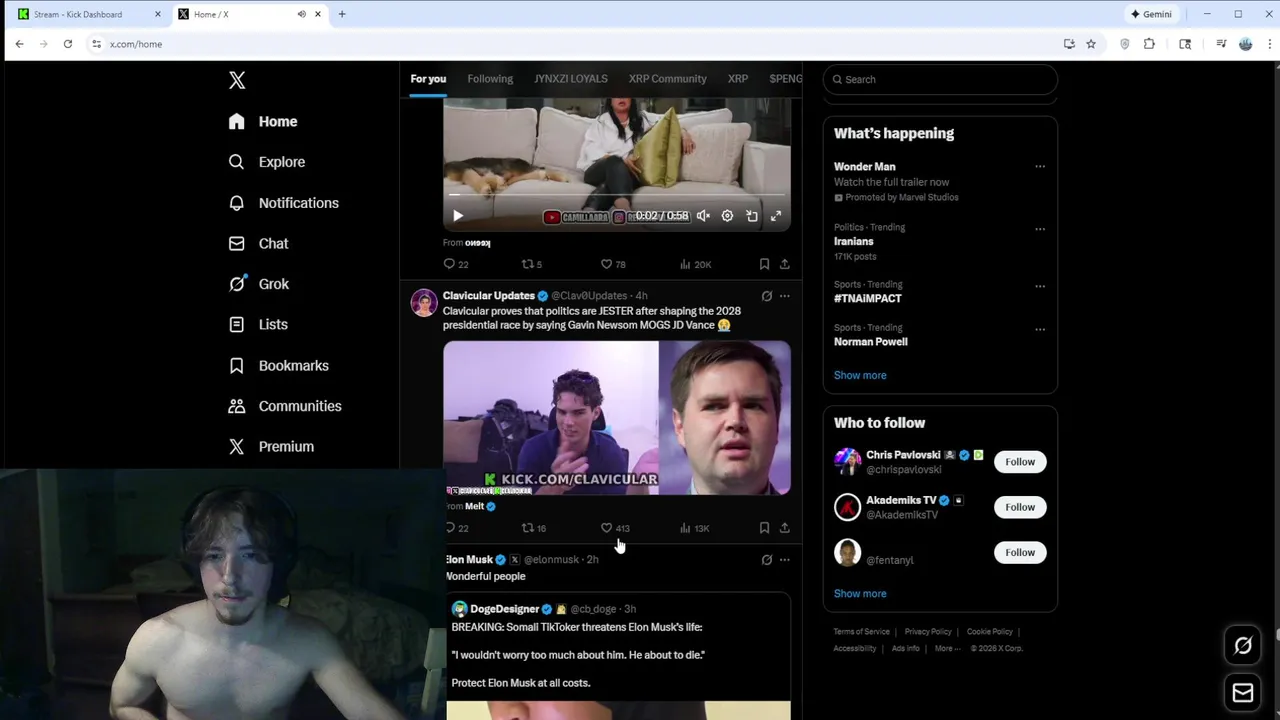The width and height of the screenshot is (1280, 720).
Task: Seek on the video progress bar
Action: click(x=617, y=195)
